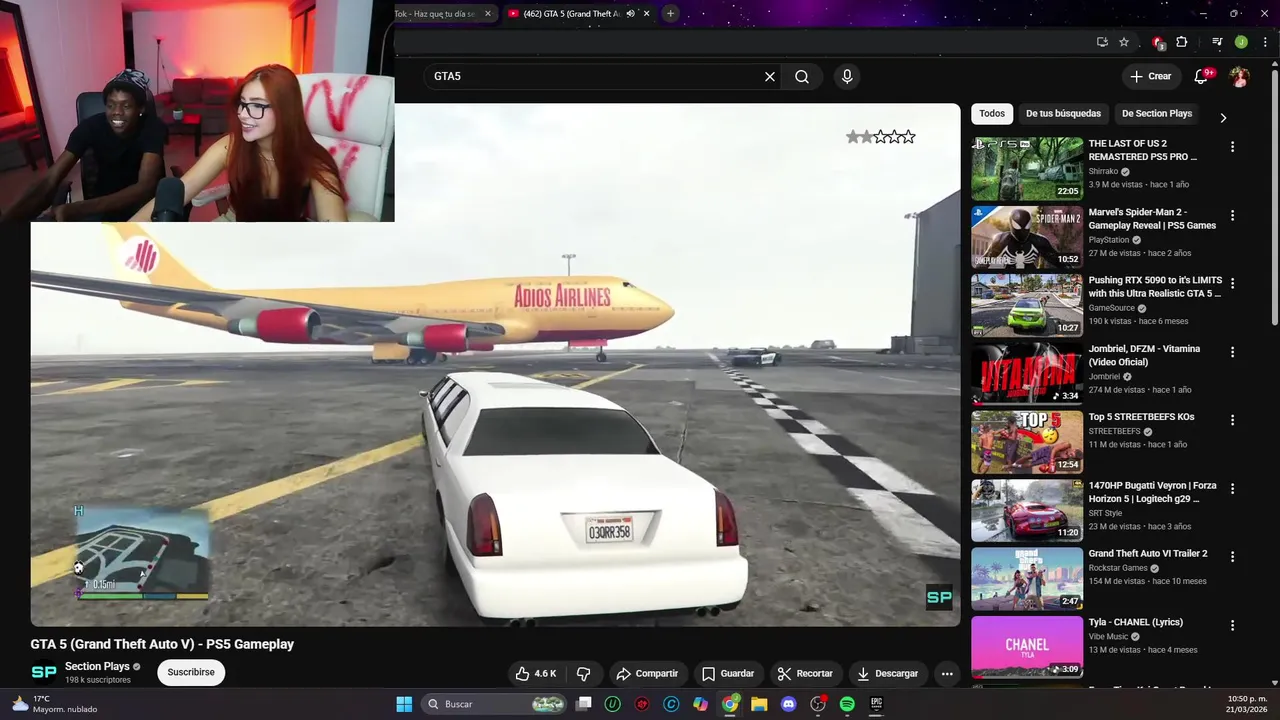
Task: Clear the GTA5 search text with X
Action: pos(770,76)
